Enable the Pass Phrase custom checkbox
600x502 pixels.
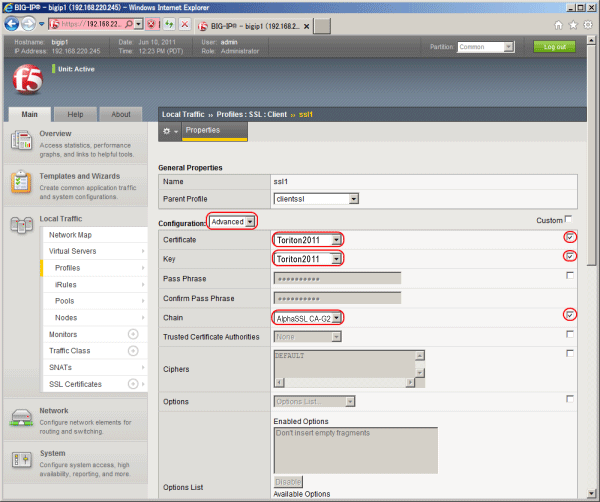570,275
